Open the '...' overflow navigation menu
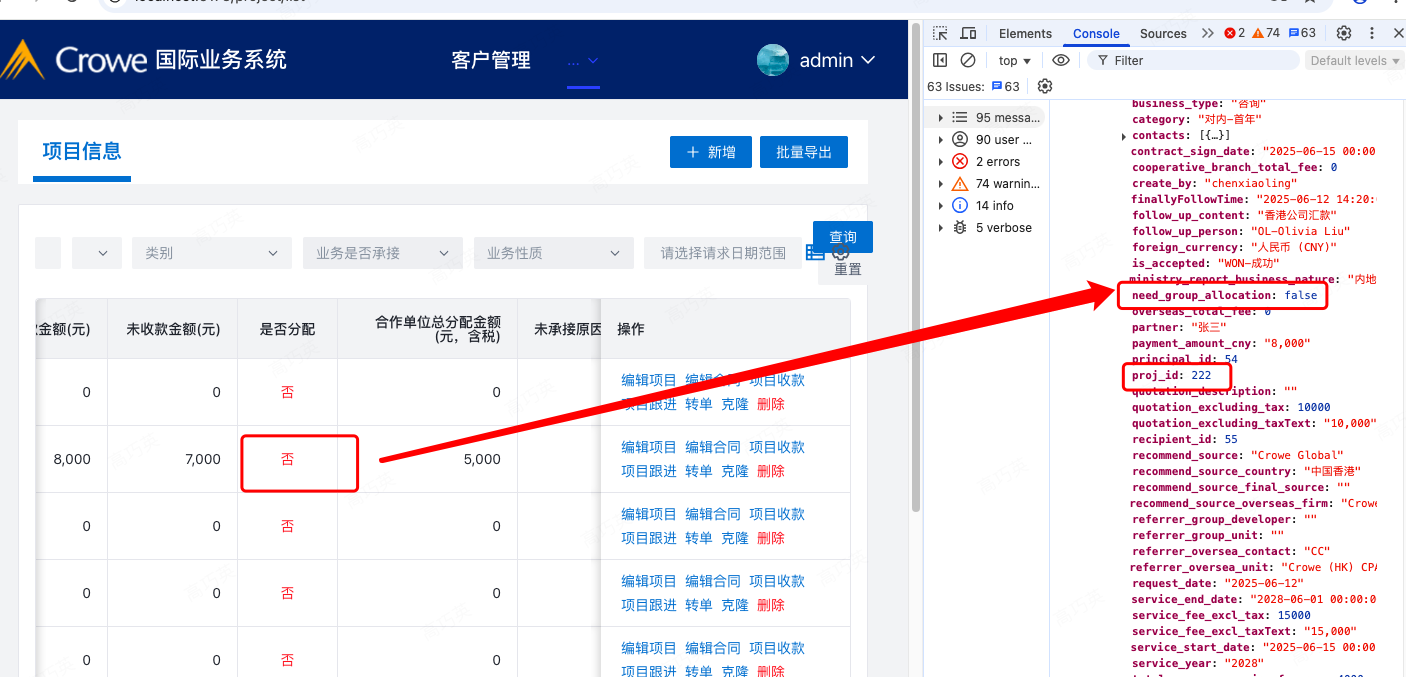The height and width of the screenshot is (677, 1406). tap(583, 61)
